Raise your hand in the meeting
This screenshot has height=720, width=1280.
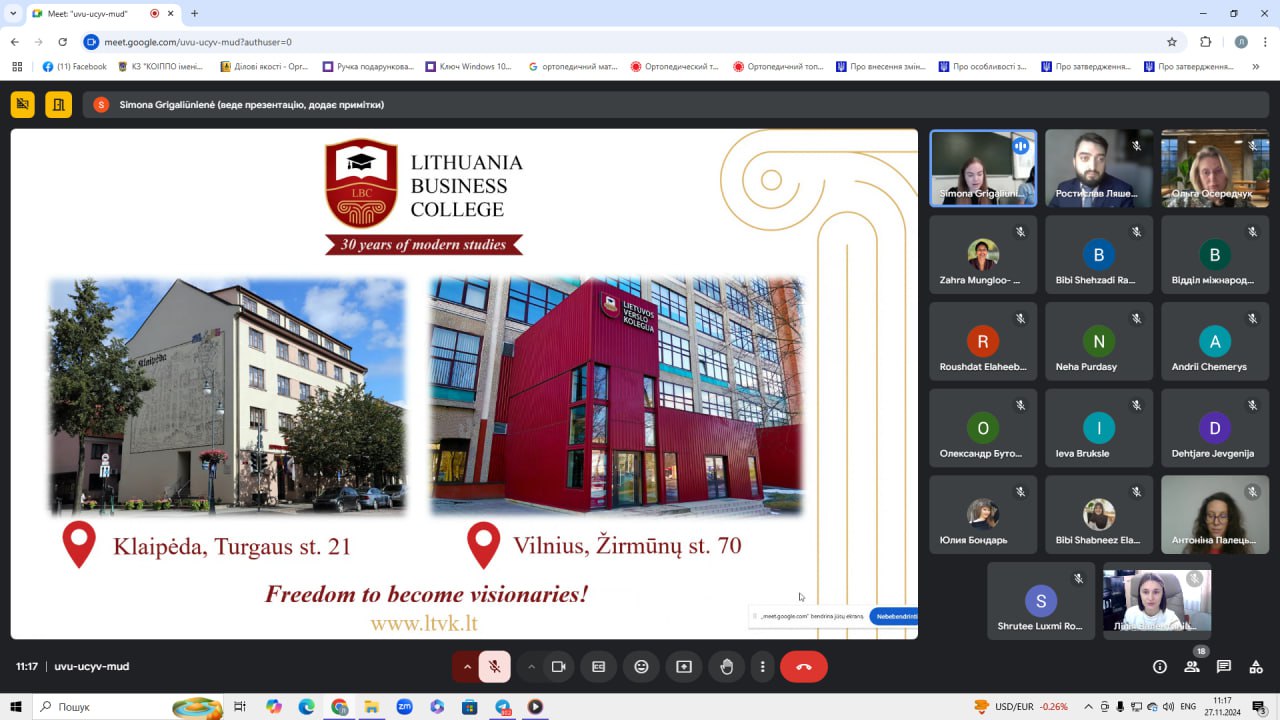click(x=727, y=667)
